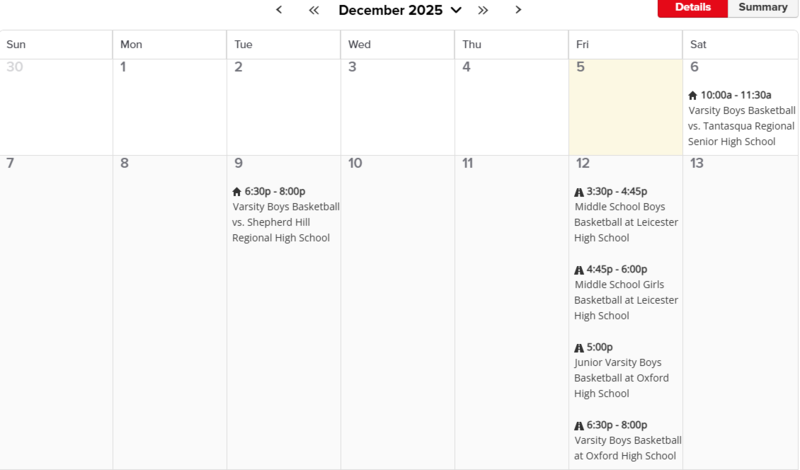Select Saturday December 13 day cell
800x470 pixels.
click(740, 300)
